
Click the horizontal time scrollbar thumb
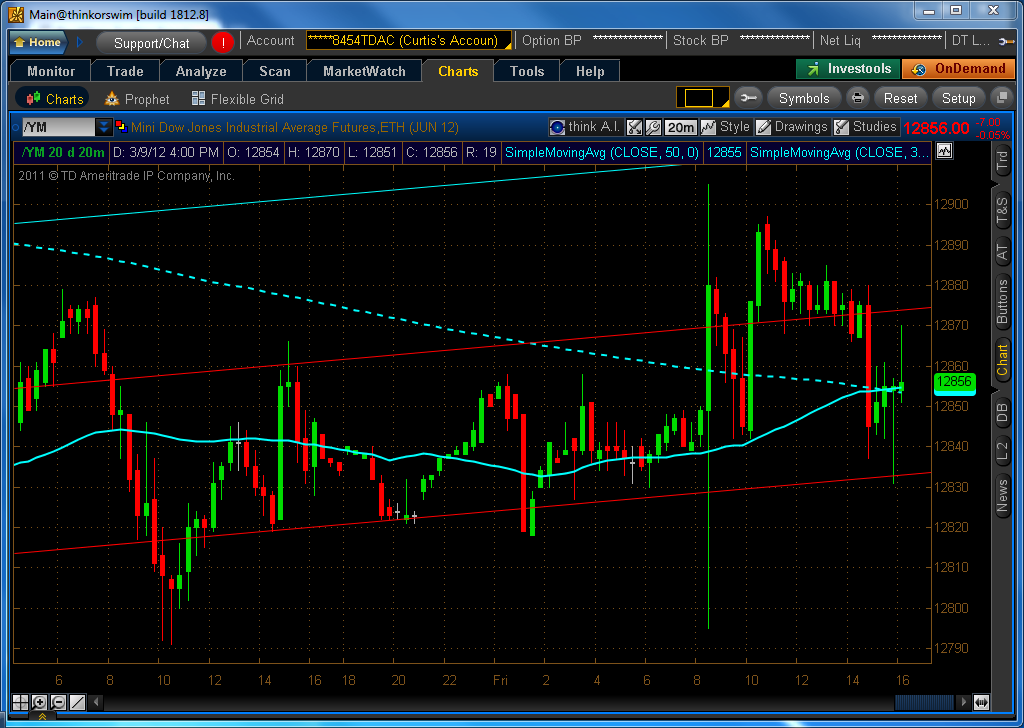click(x=925, y=703)
